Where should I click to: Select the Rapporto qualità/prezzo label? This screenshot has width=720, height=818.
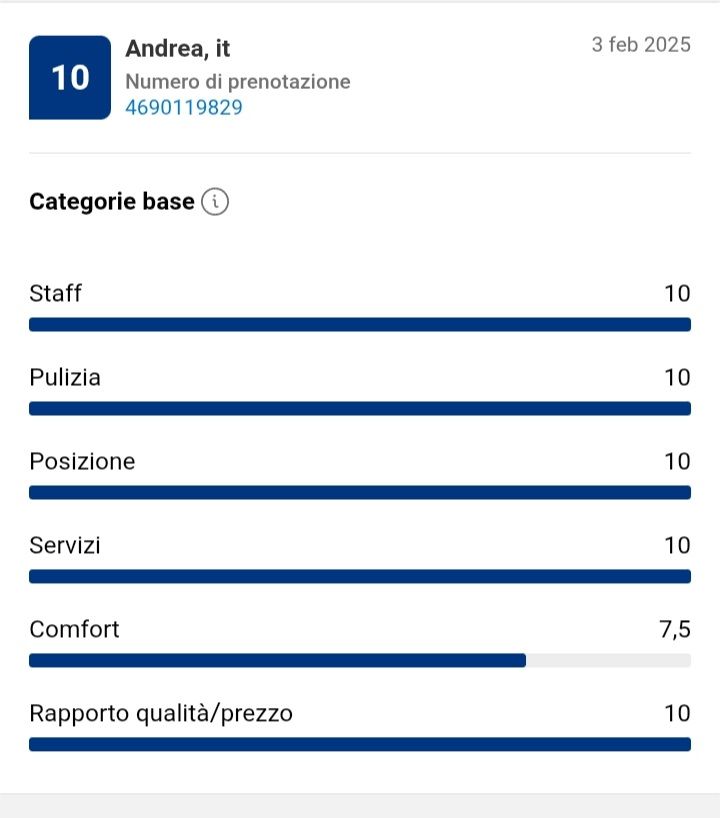point(161,713)
